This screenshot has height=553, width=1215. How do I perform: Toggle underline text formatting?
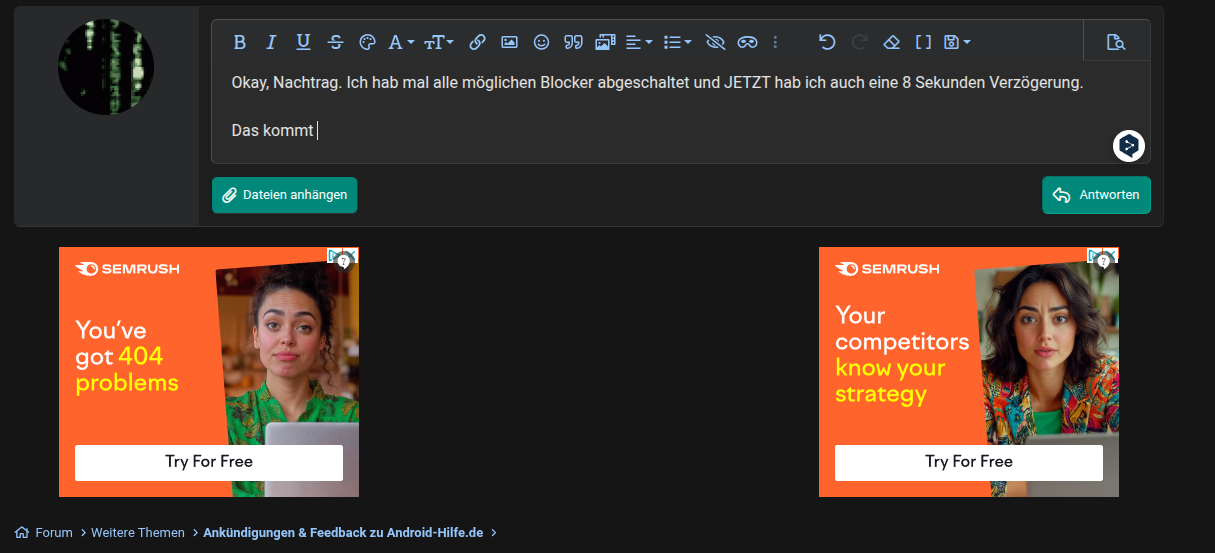(x=303, y=42)
